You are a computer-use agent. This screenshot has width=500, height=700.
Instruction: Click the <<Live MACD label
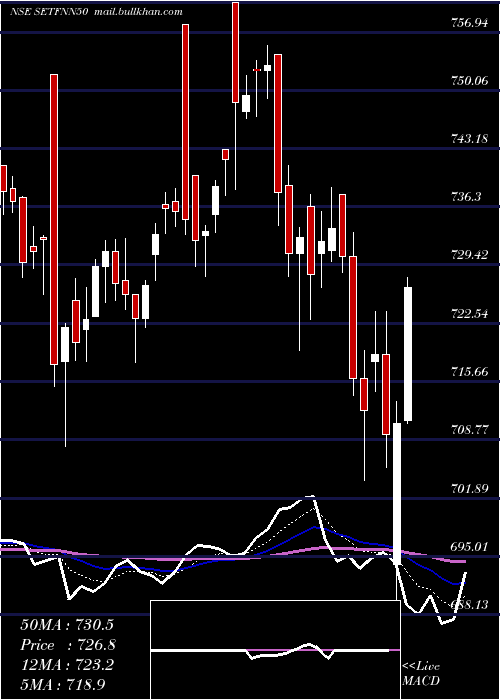tap(421, 674)
